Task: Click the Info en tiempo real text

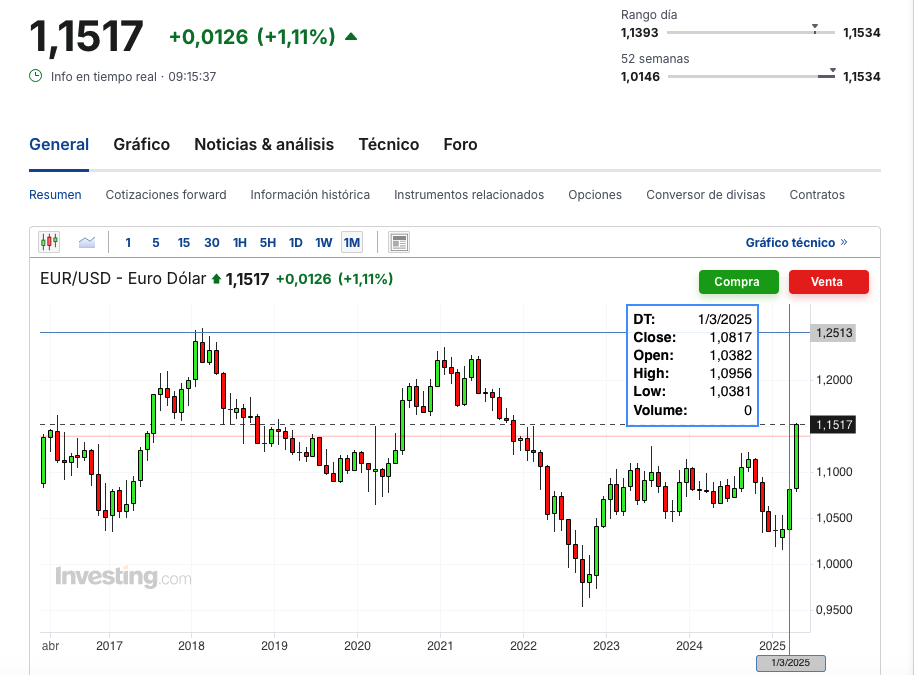Action: (103, 77)
